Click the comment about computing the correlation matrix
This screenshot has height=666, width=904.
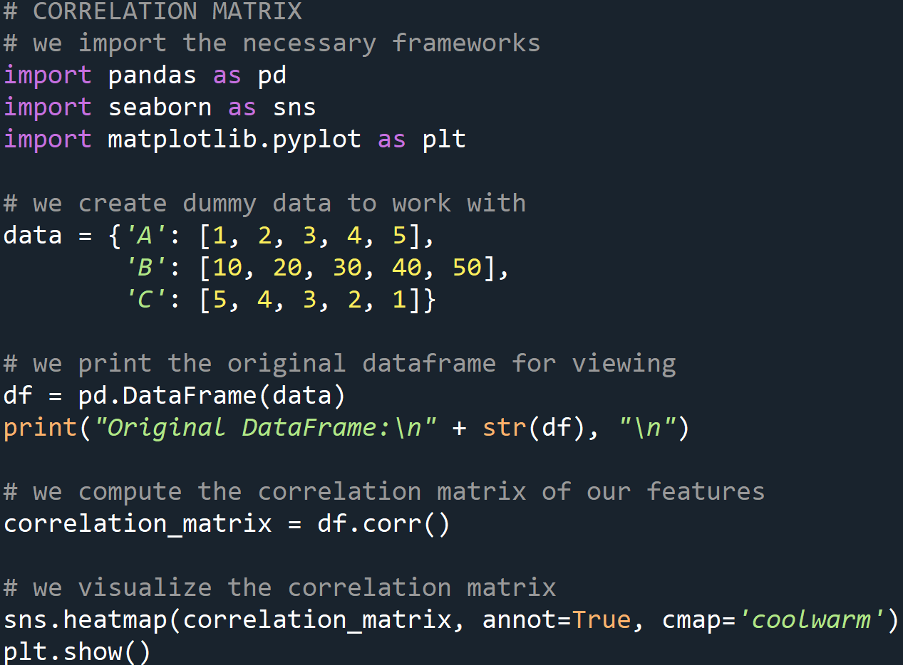[384, 492]
